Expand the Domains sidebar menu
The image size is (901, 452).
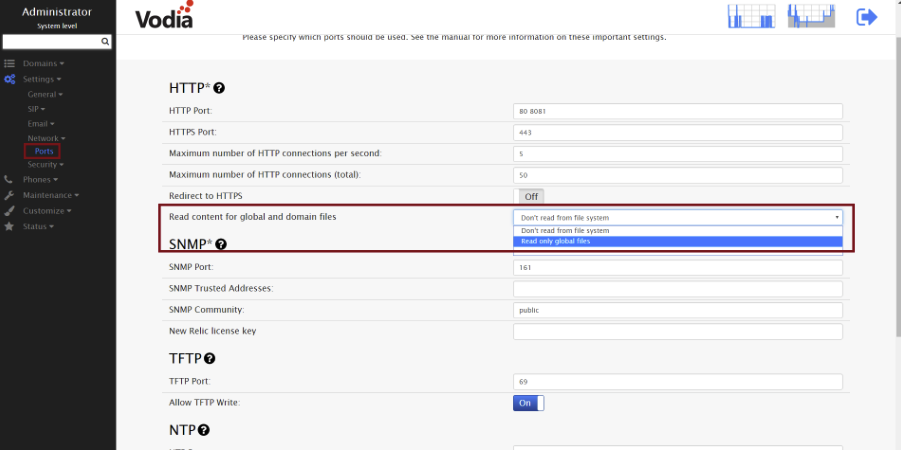click(x=43, y=63)
